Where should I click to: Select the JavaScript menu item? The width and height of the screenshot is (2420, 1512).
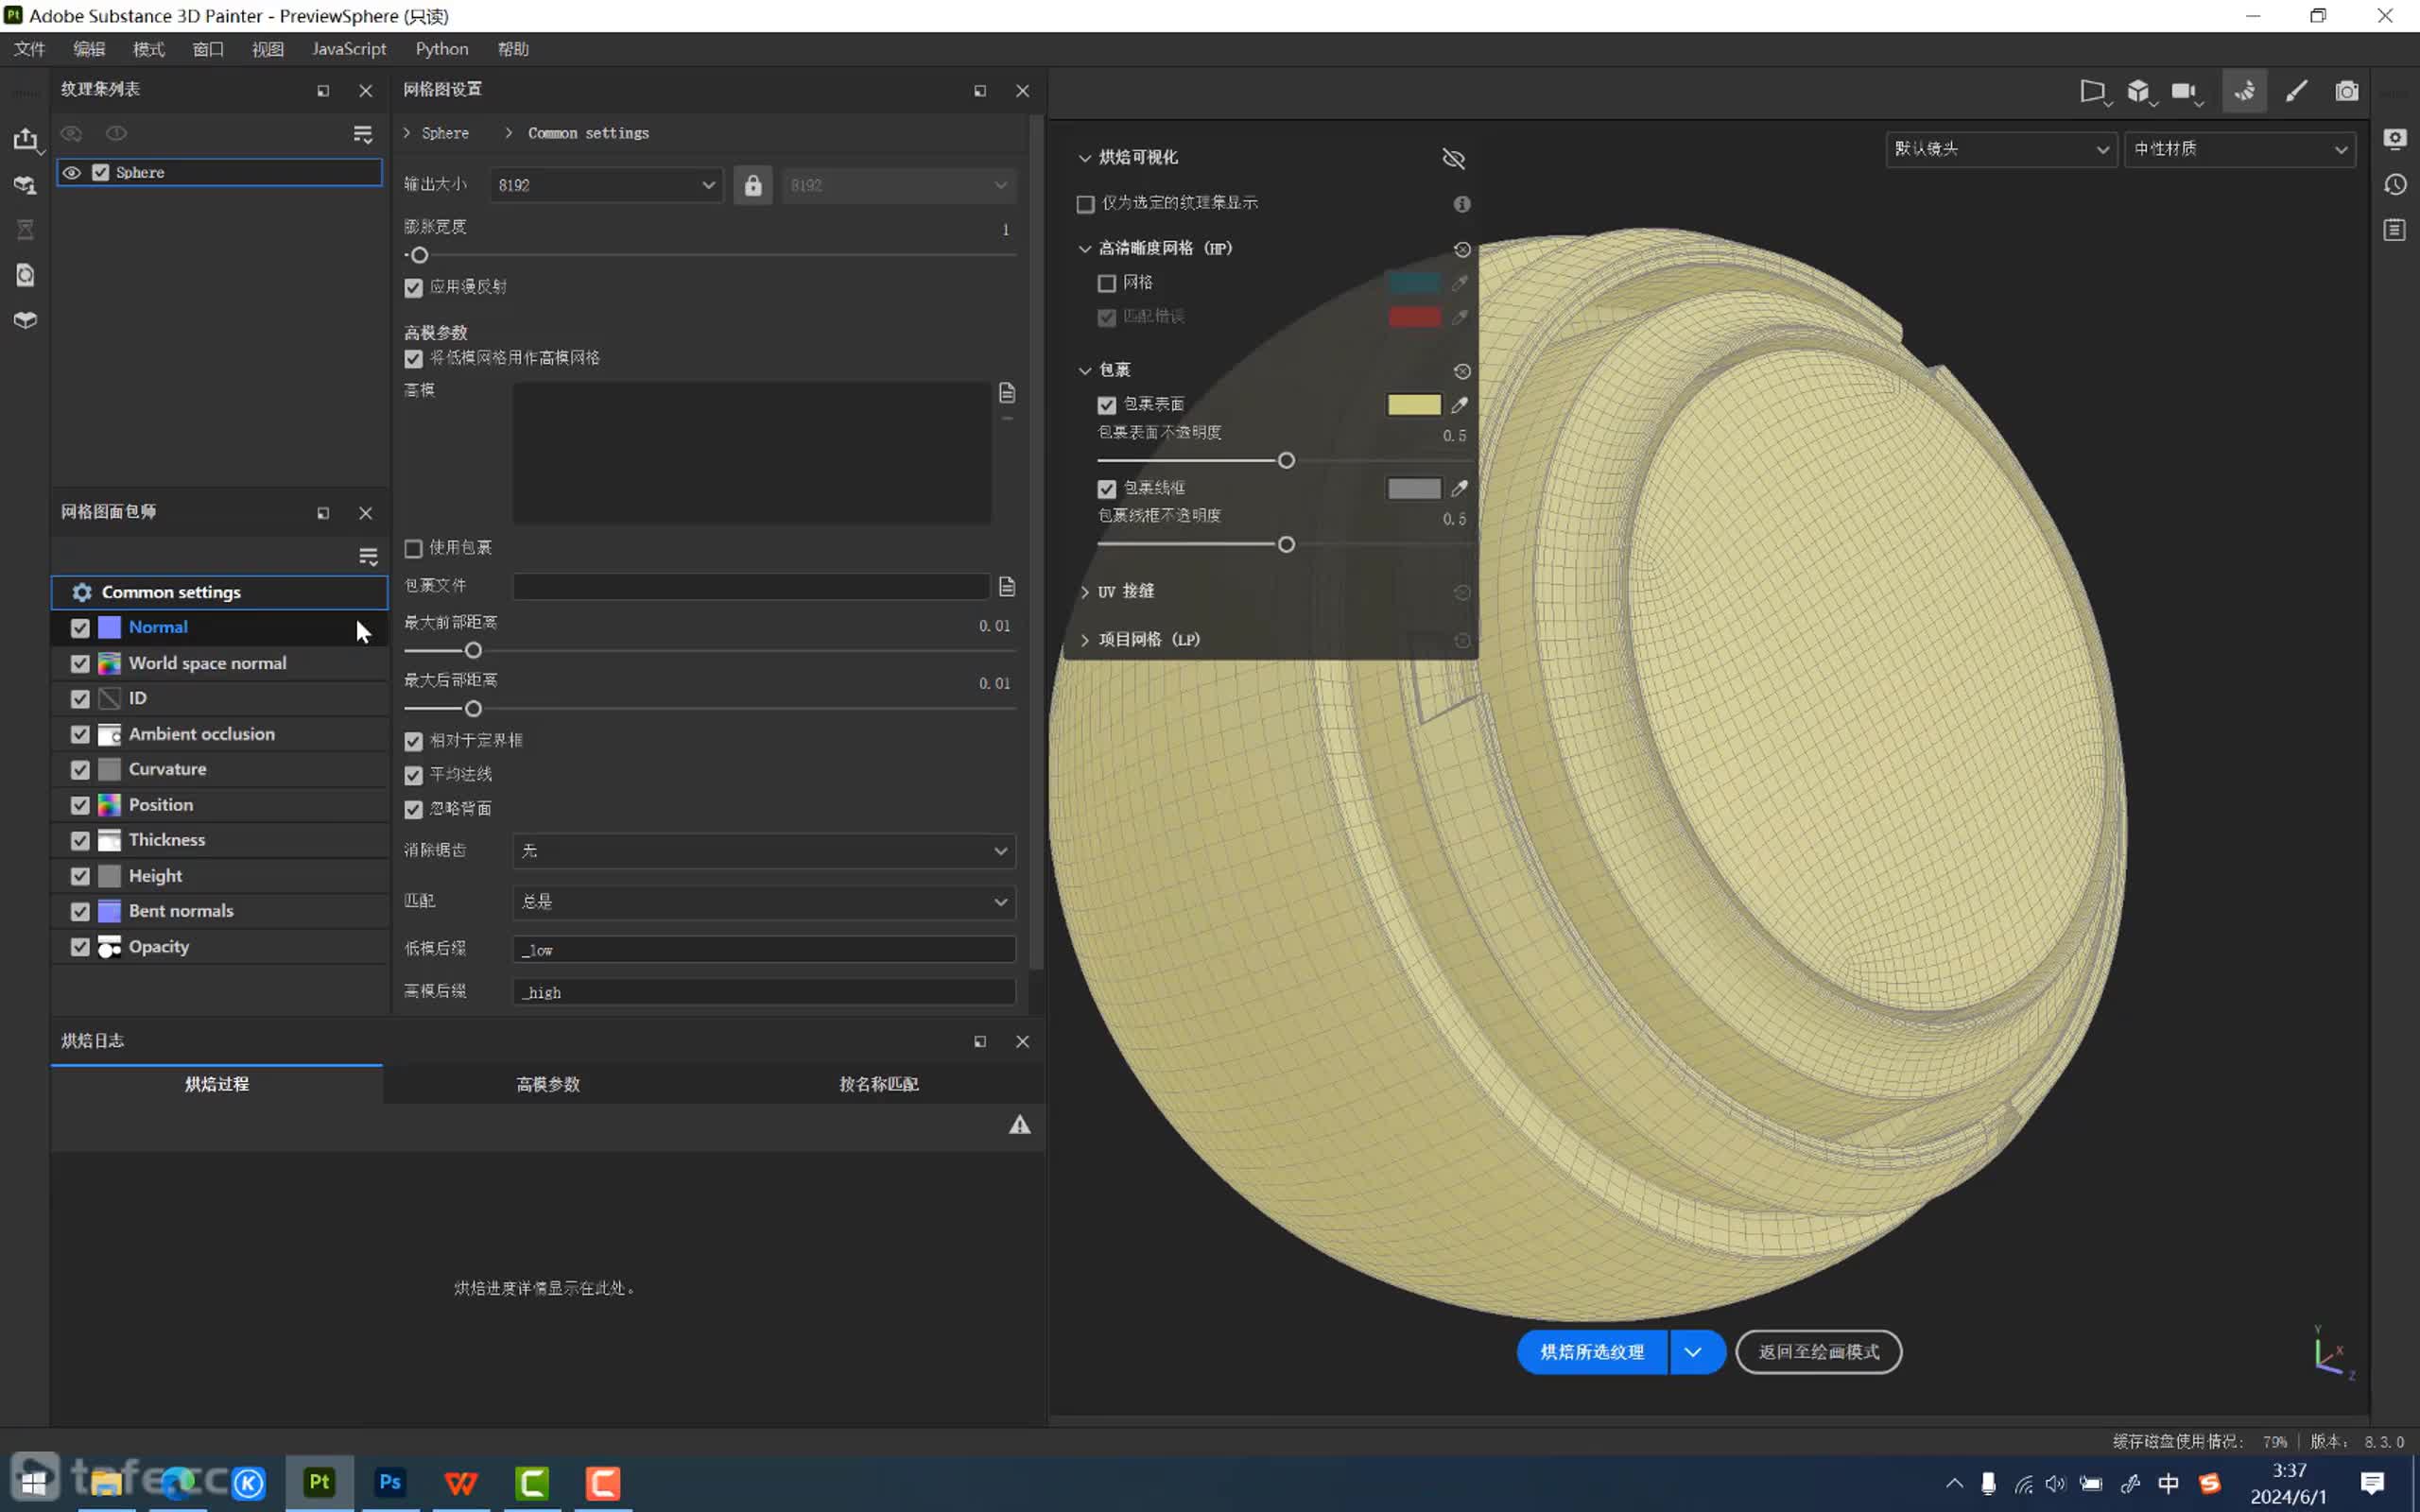[349, 47]
